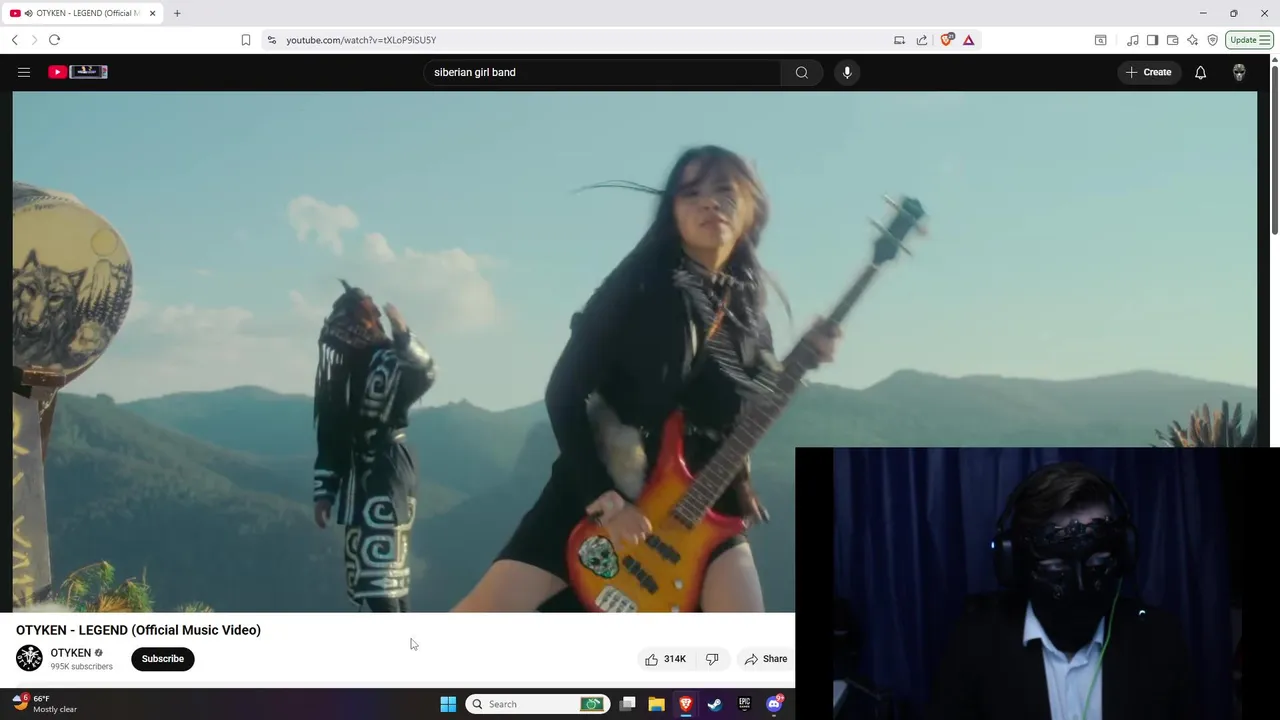Open OTYKEN channel avatar
Viewport: 1280px width, 720px height.
coord(29,658)
